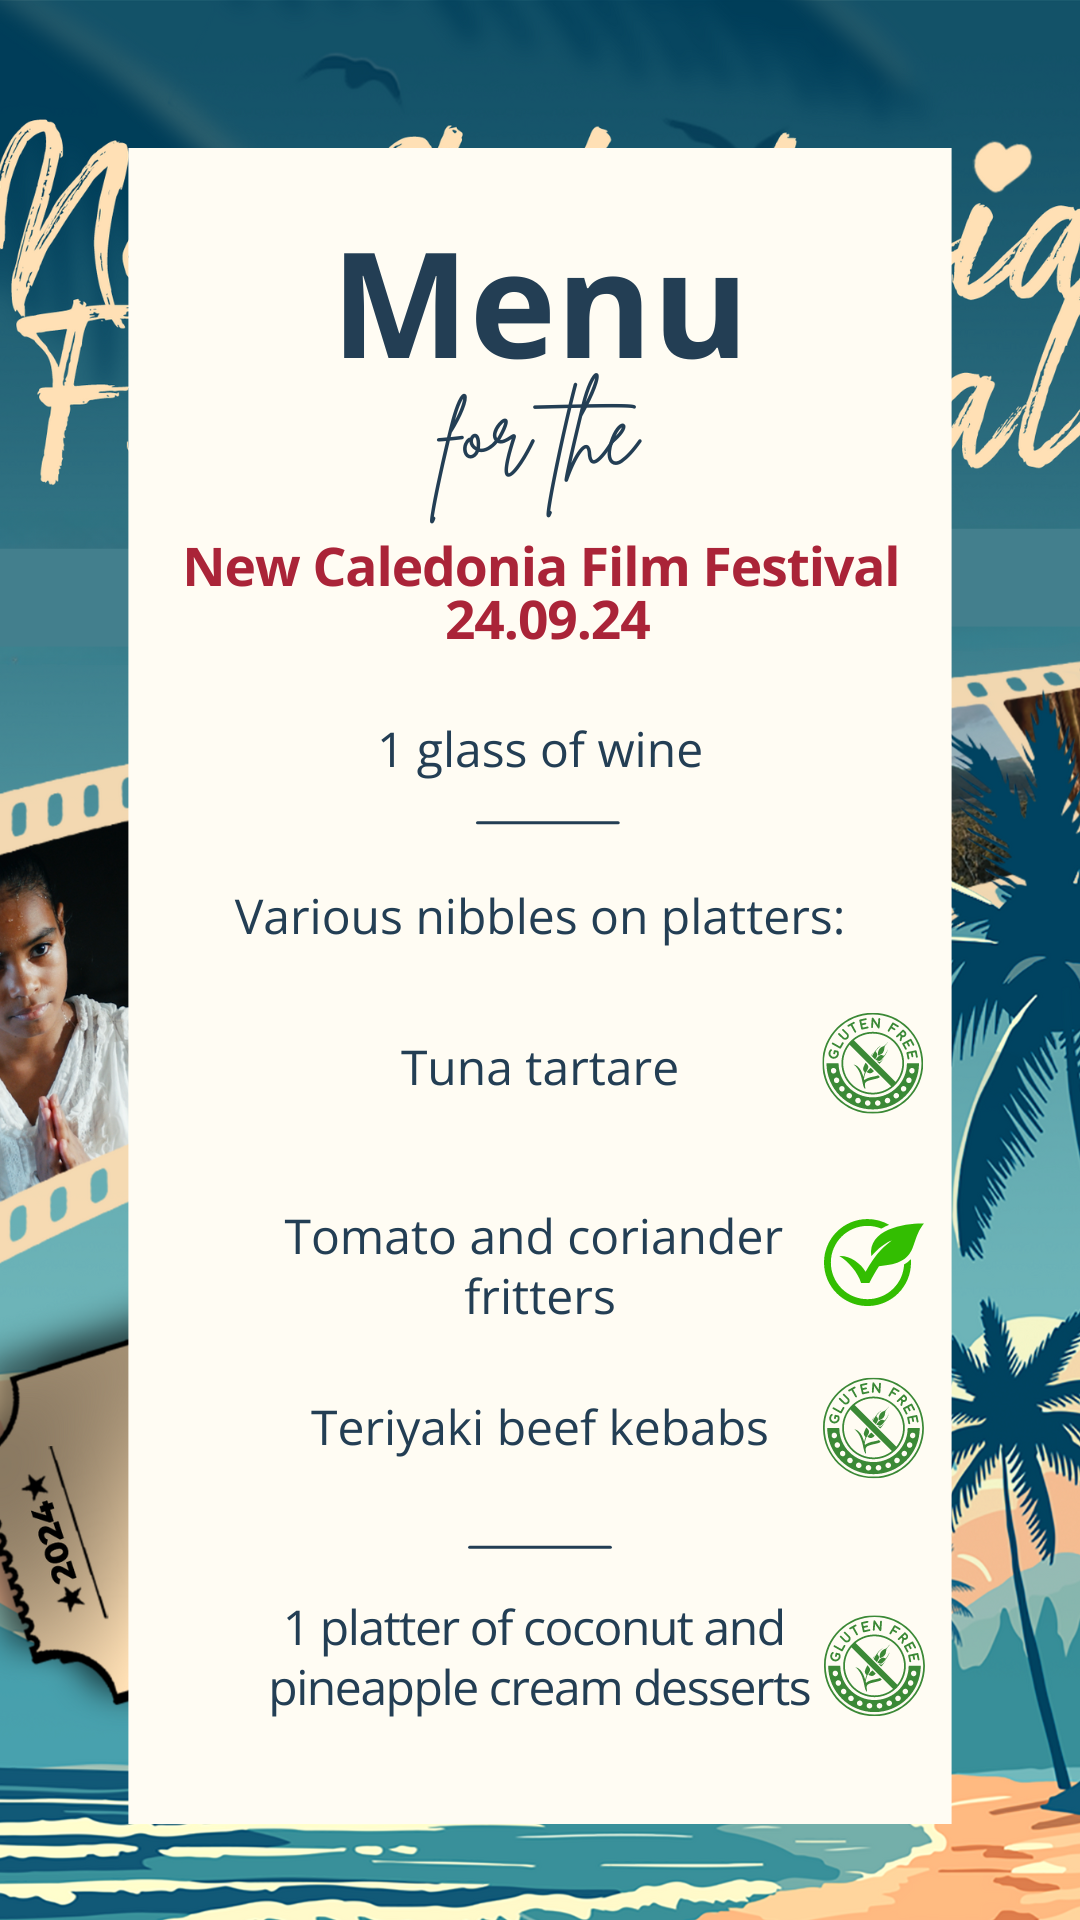The height and width of the screenshot is (1920, 1080).
Task: Click the 2024 ticket stub graphic
Action: coord(60,1520)
